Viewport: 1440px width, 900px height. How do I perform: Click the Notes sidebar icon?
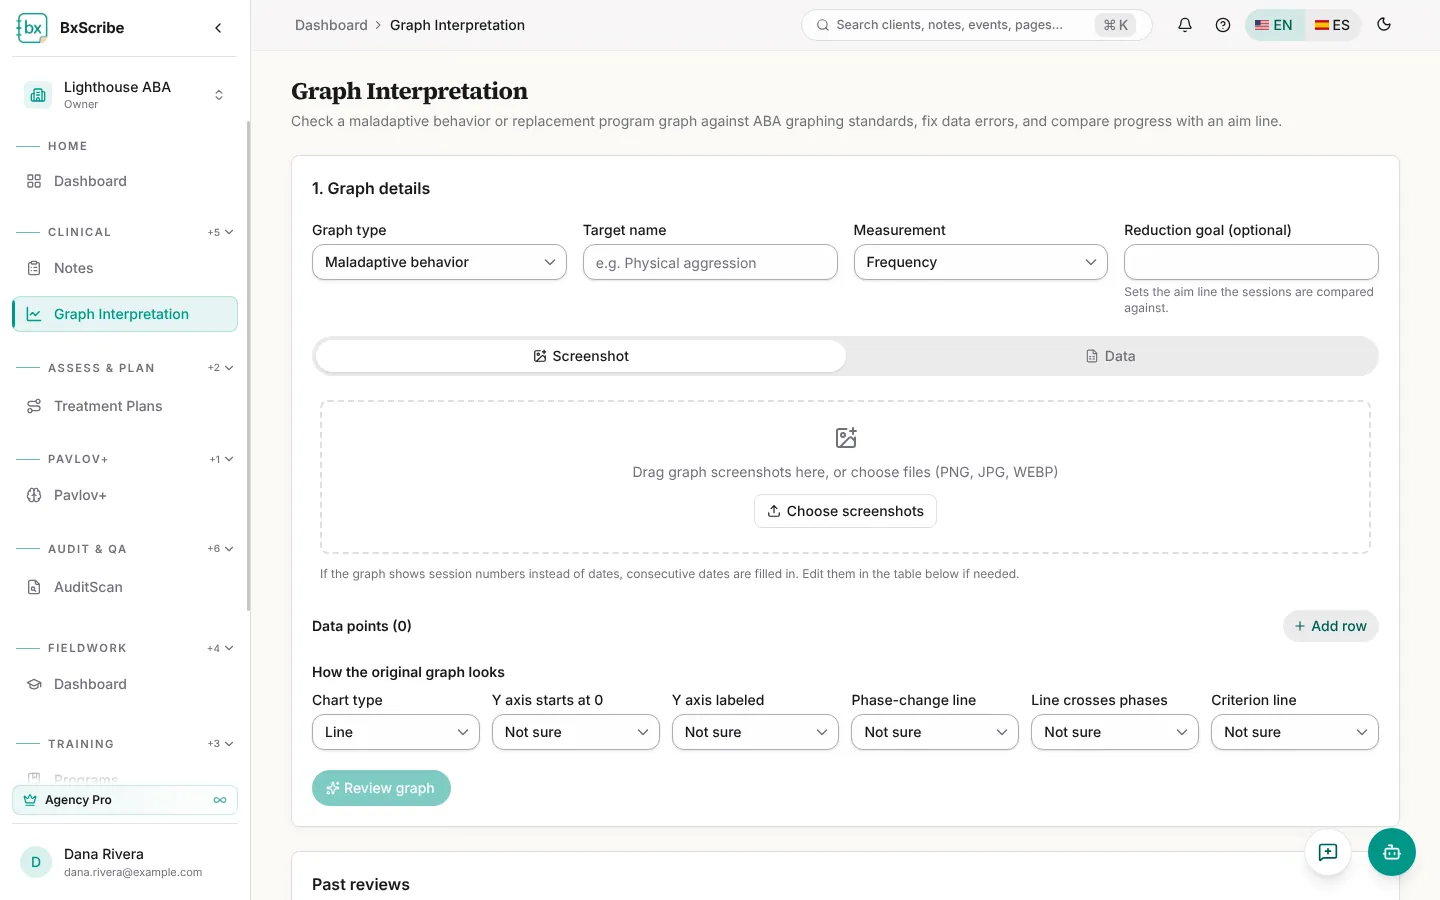(34, 268)
